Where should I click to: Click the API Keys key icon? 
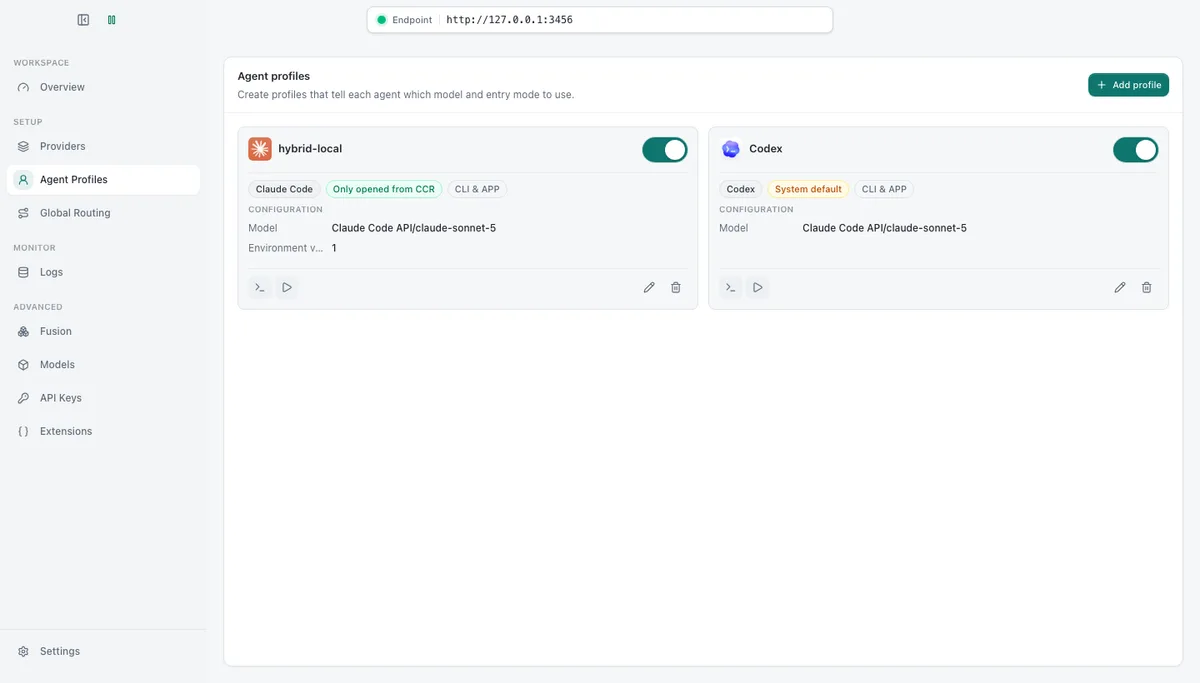(24, 398)
